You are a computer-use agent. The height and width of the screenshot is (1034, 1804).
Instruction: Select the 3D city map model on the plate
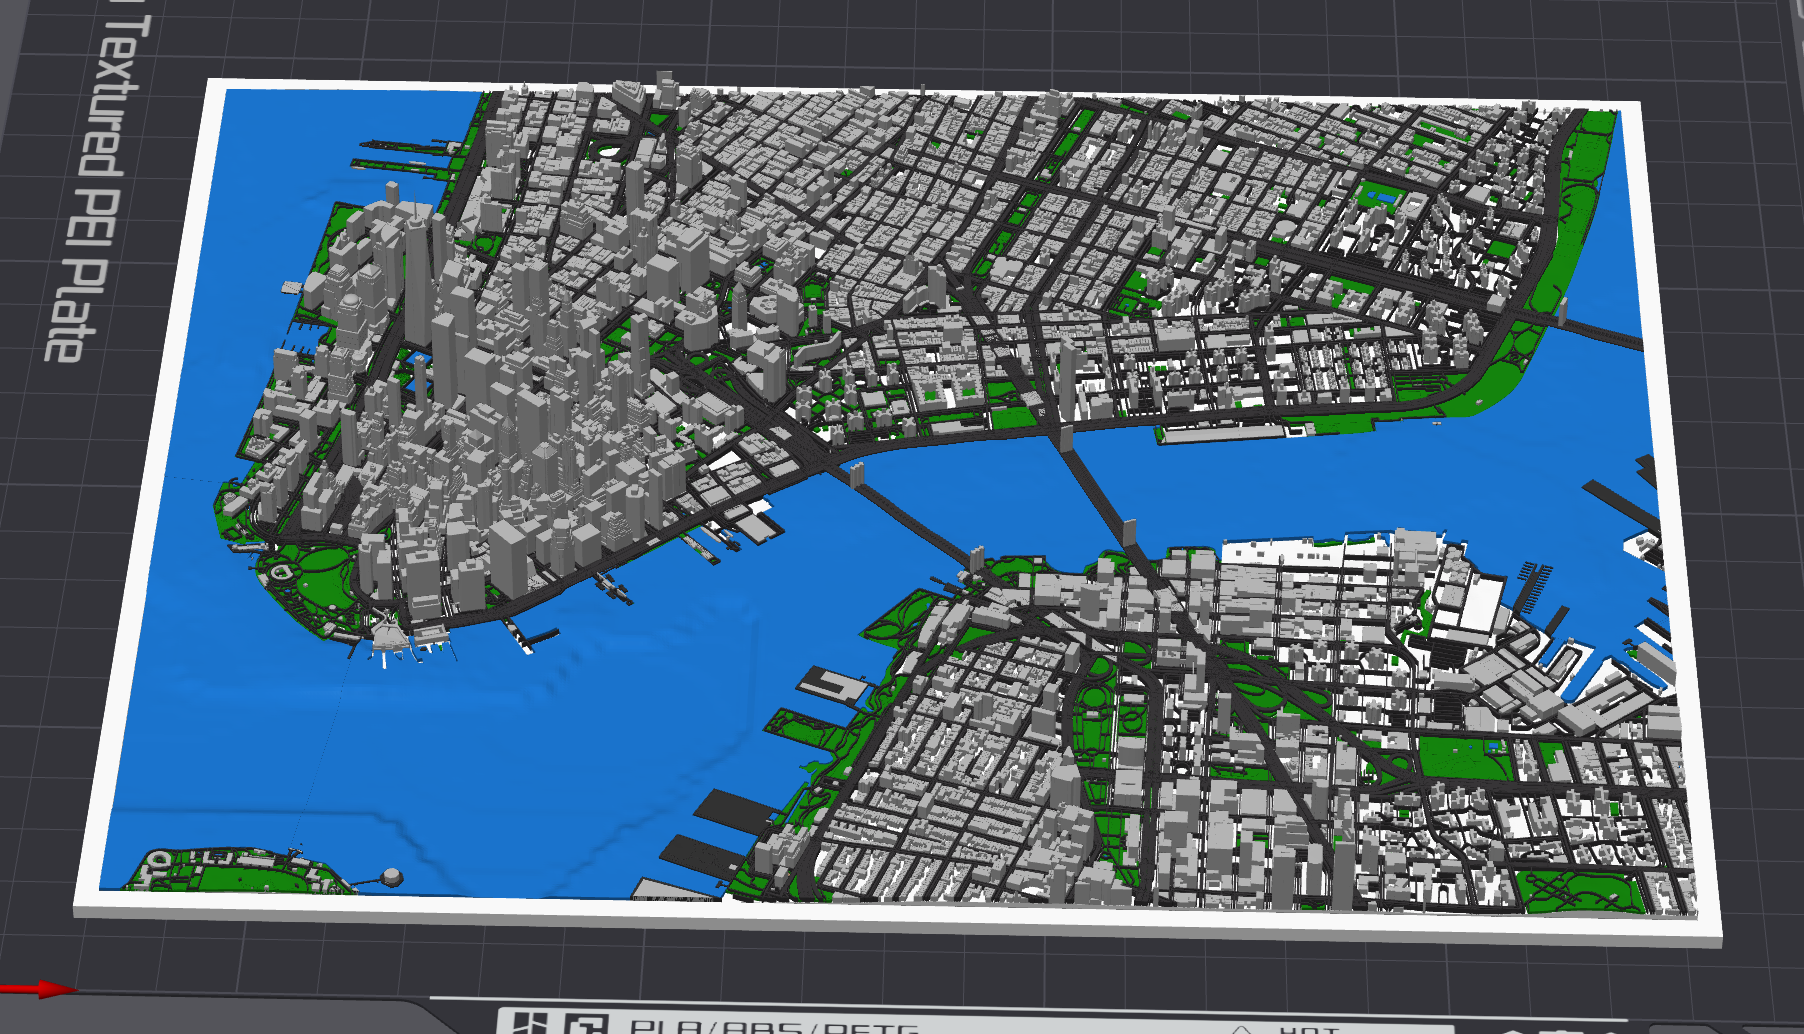pos(897,508)
